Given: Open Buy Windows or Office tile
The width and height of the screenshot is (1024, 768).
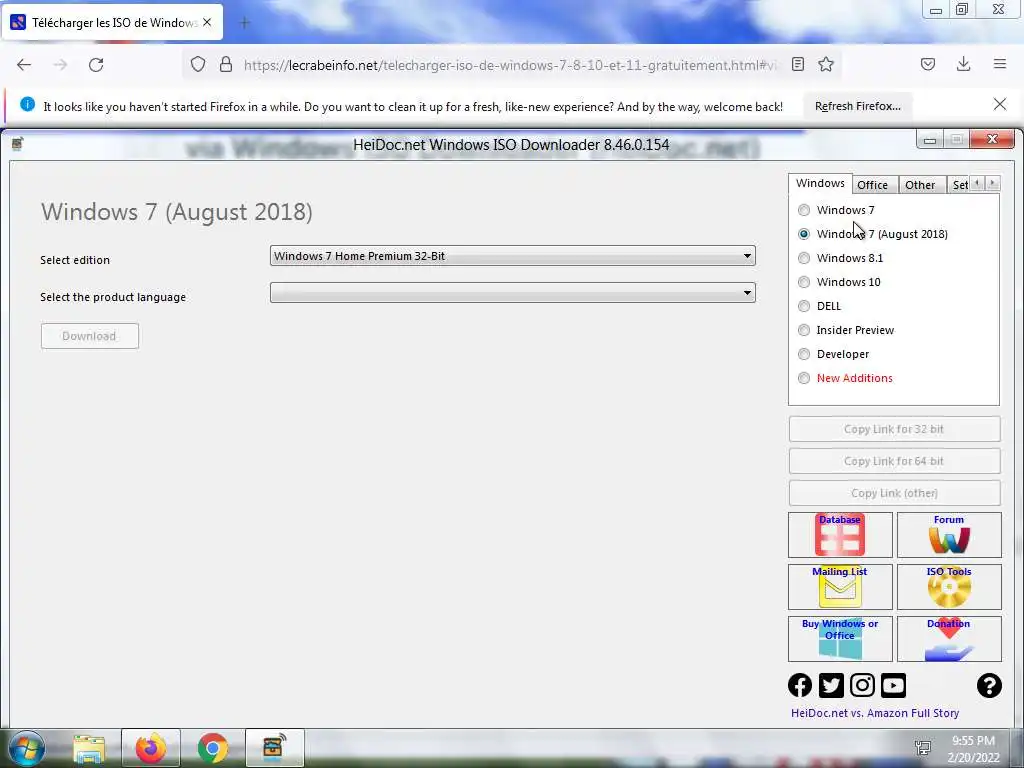Looking at the screenshot, I should (840, 639).
